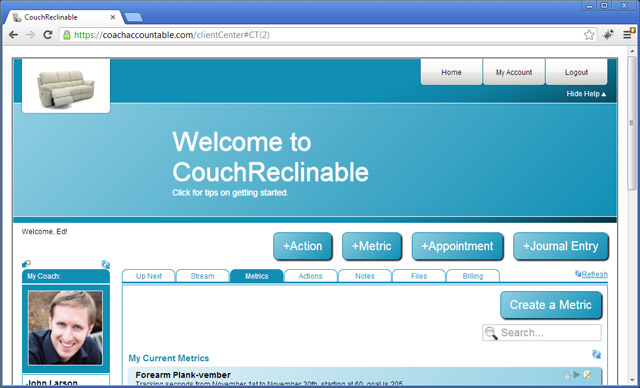Switch to the Notes tab

[364, 276]
